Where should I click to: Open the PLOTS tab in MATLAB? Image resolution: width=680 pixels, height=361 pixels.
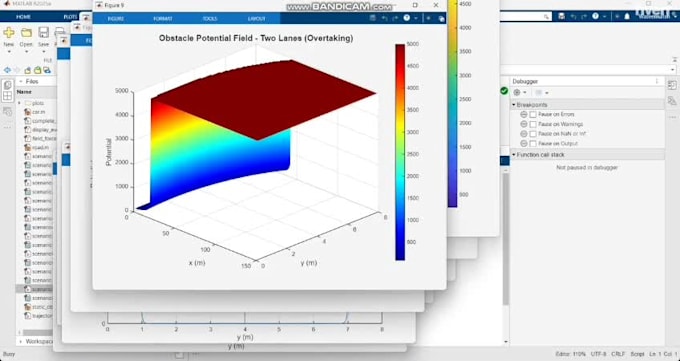pos(70,17)
